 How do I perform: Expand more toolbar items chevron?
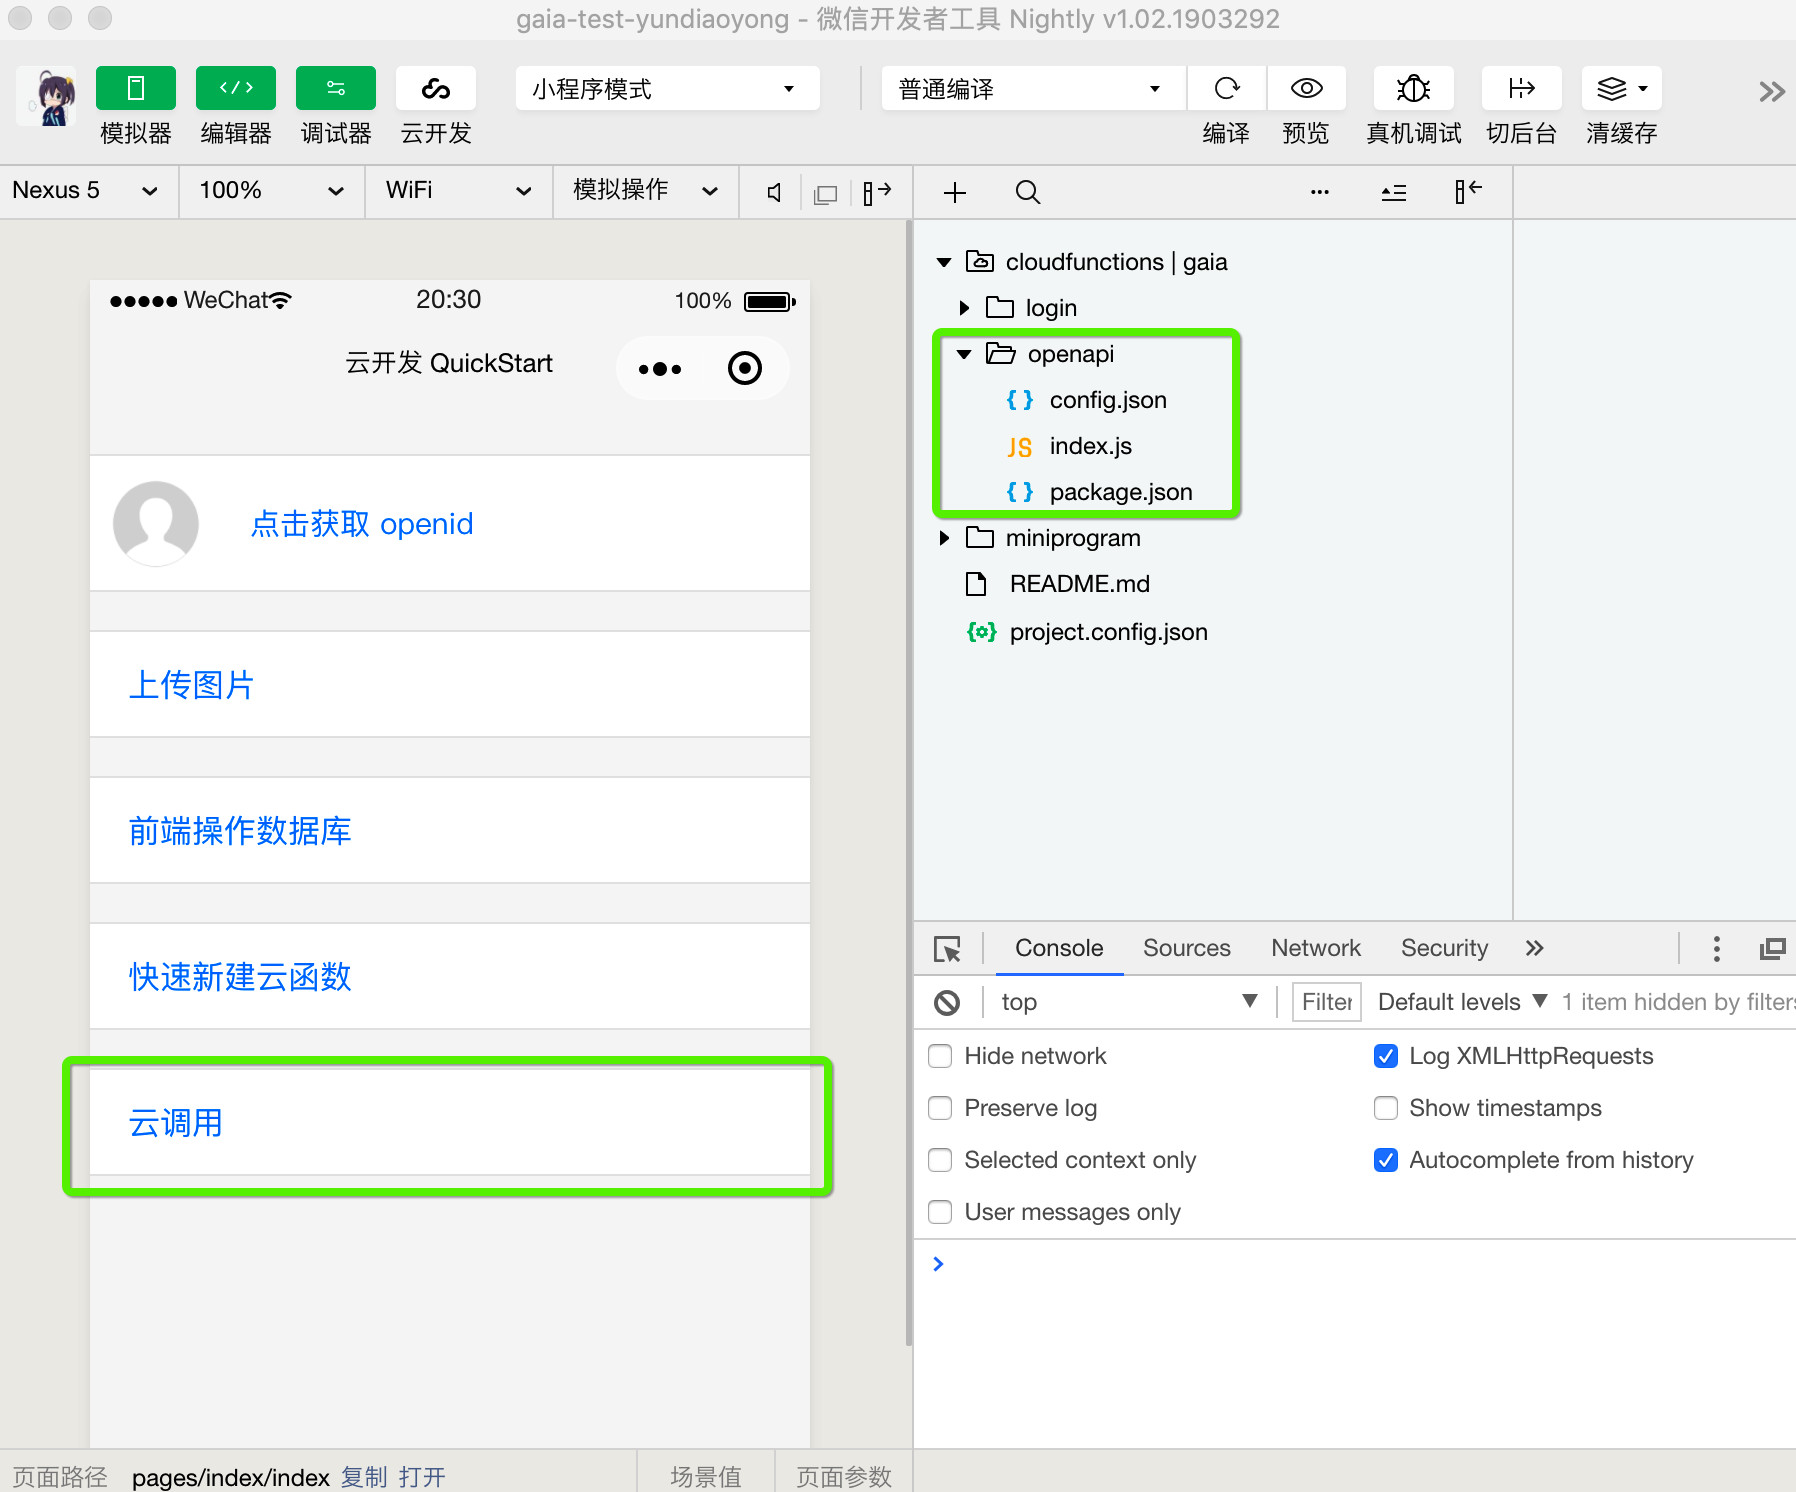coord(1772,92)
